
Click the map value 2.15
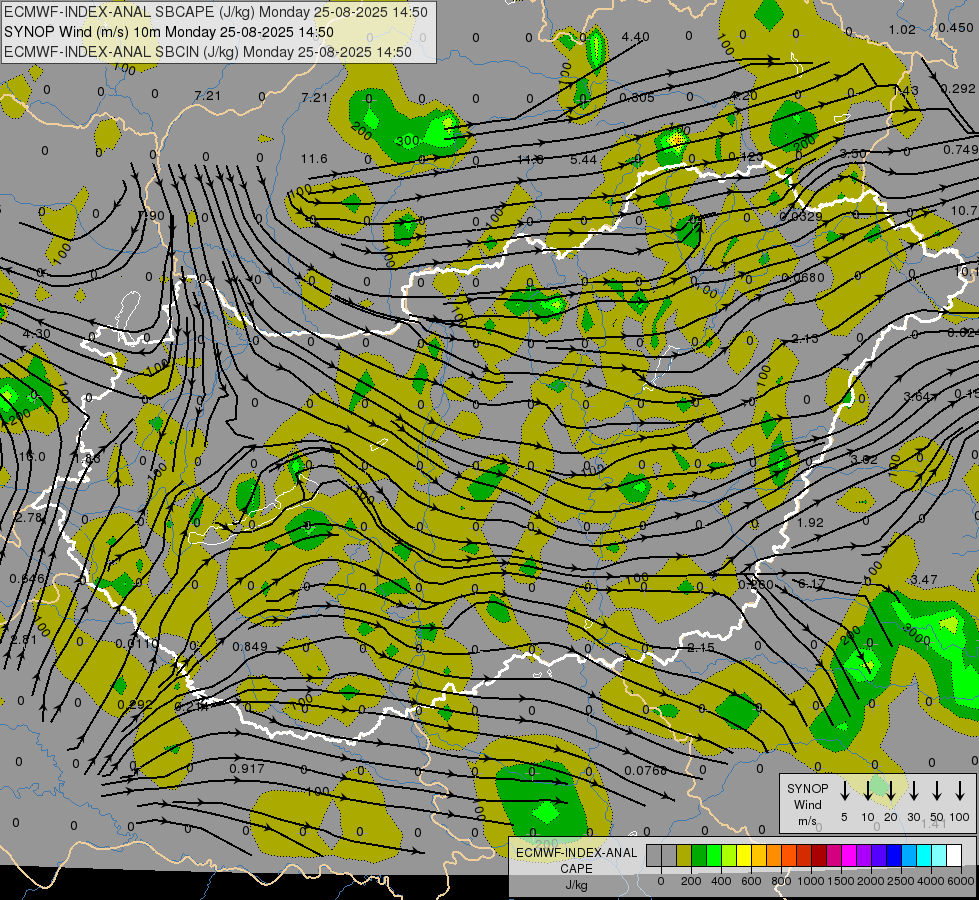coord(701,648)
